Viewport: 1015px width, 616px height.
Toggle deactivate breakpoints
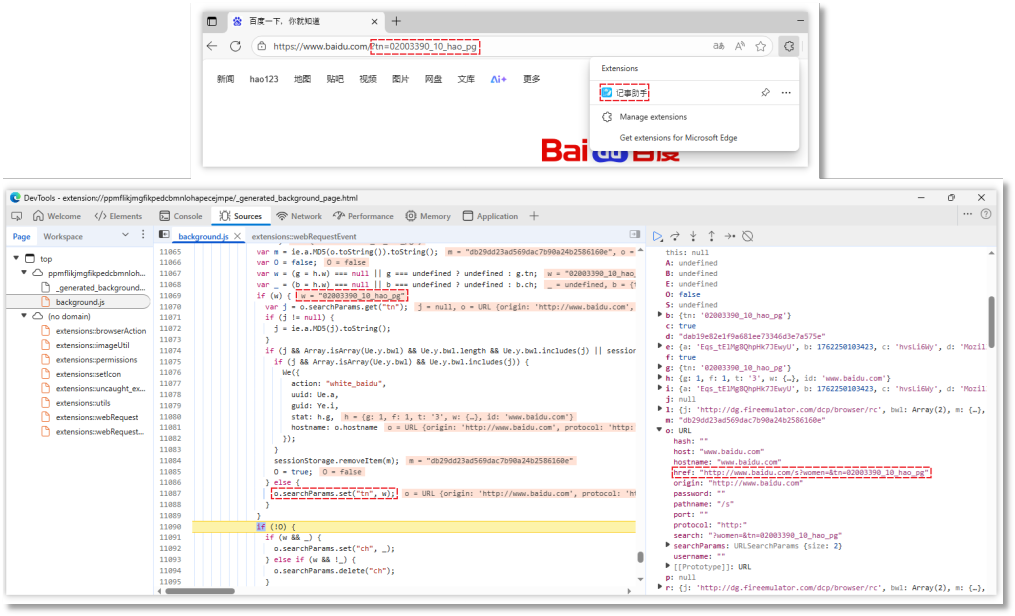[x=747, y=236]
